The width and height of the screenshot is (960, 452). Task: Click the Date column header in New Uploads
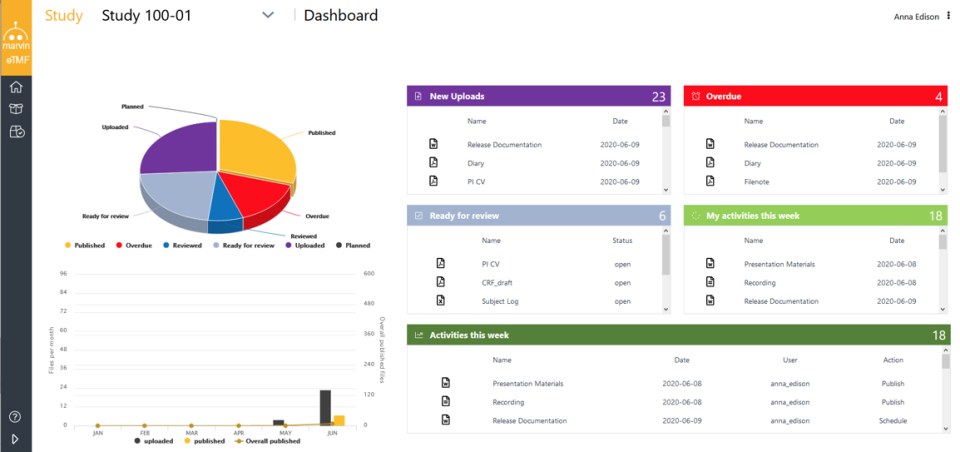[620, 121]
